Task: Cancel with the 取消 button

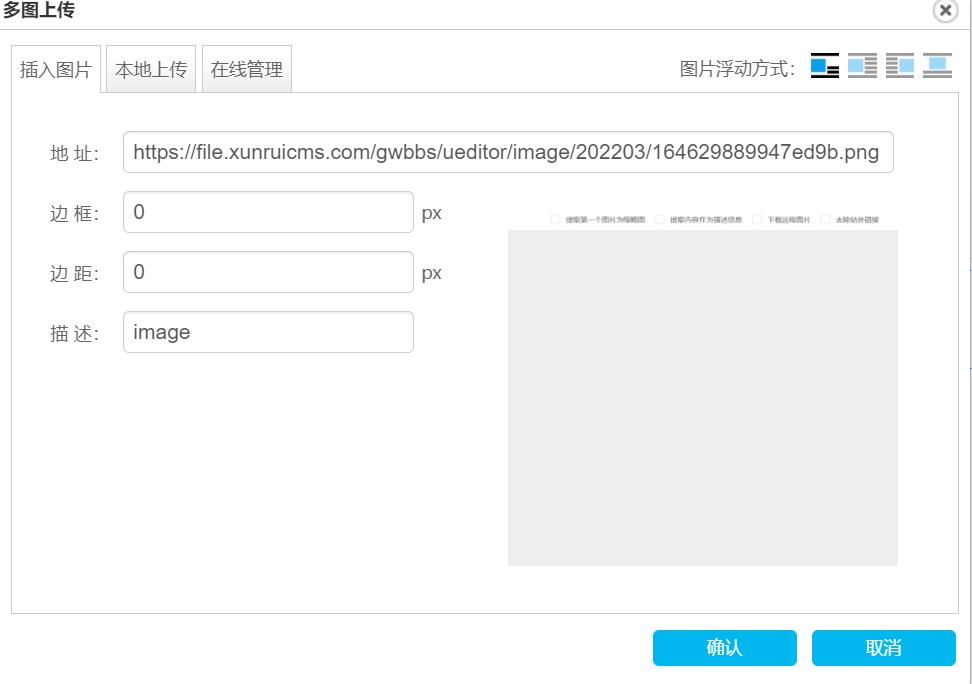Action: click(x=884, y=648)
